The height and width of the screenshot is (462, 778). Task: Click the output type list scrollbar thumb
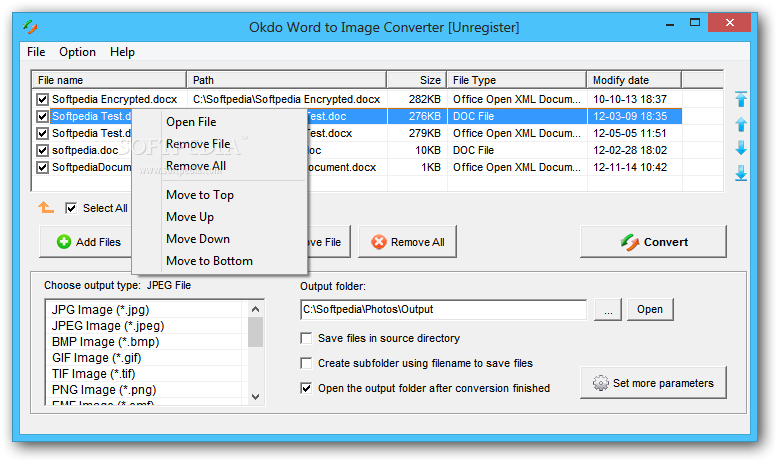[256, 332]
